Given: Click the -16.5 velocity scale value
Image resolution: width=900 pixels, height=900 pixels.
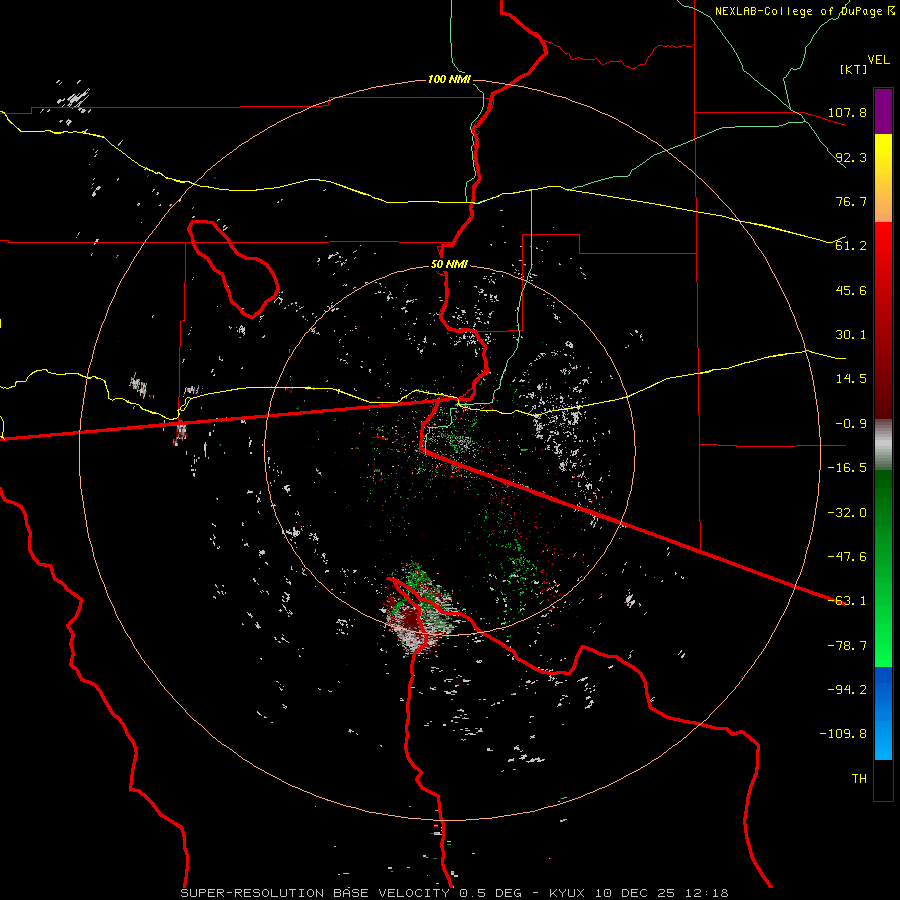Looking at the screenshot, I should click(x=847, y=468).
